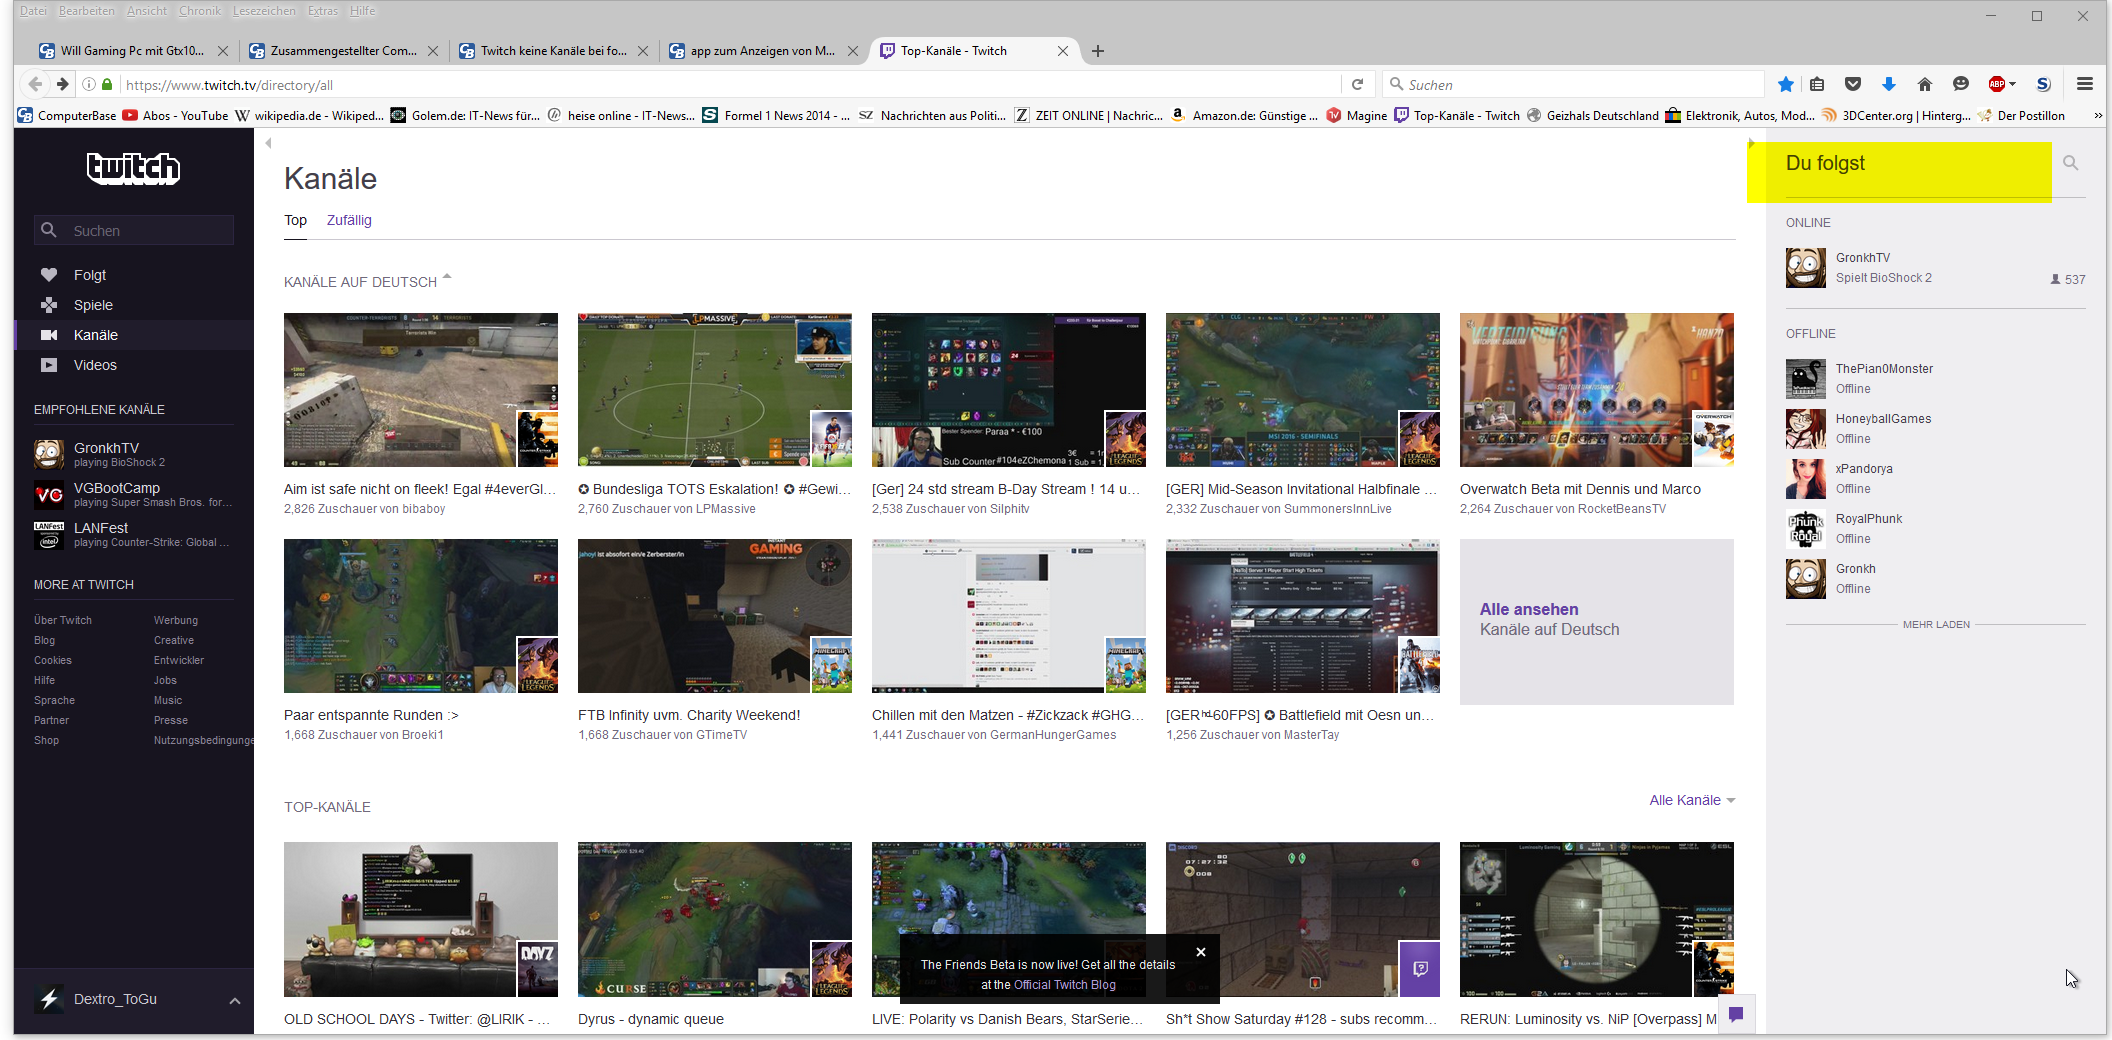
Task: Open the Bundesliga TOTS Eskalation stream thumbnail
Action: coord(715,390)
